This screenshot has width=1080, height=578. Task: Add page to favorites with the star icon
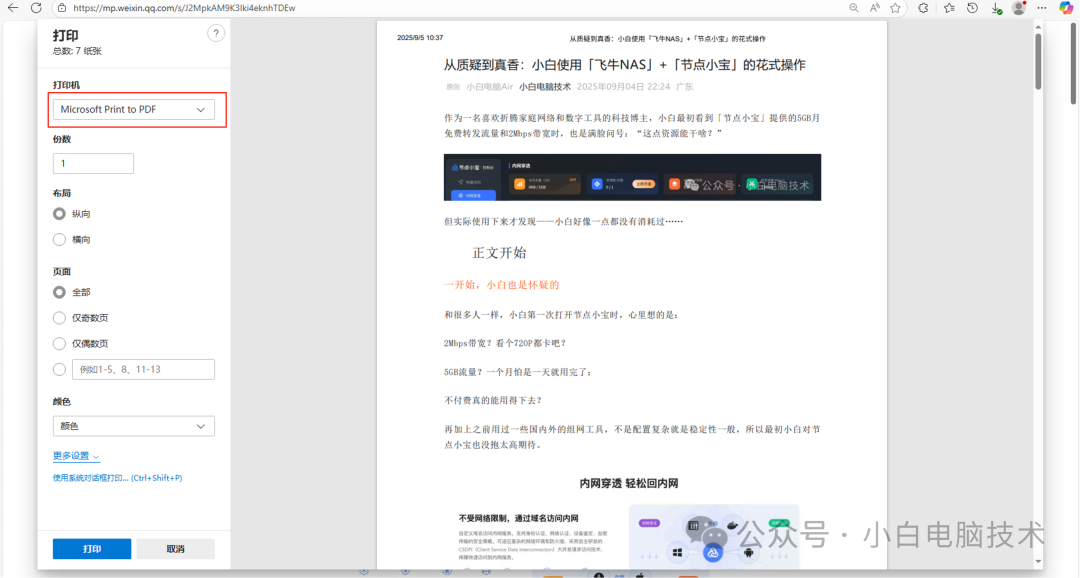click(x=895, y=8)
